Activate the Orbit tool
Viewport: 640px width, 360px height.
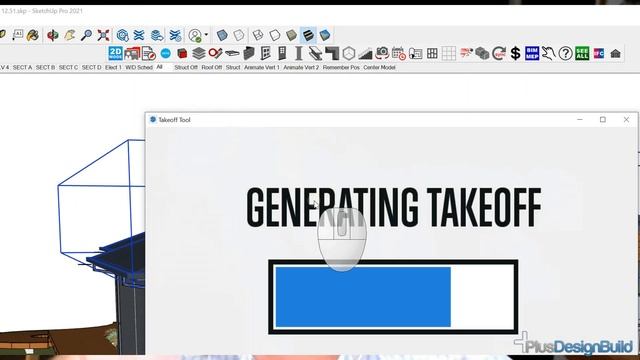click(53, 35)
